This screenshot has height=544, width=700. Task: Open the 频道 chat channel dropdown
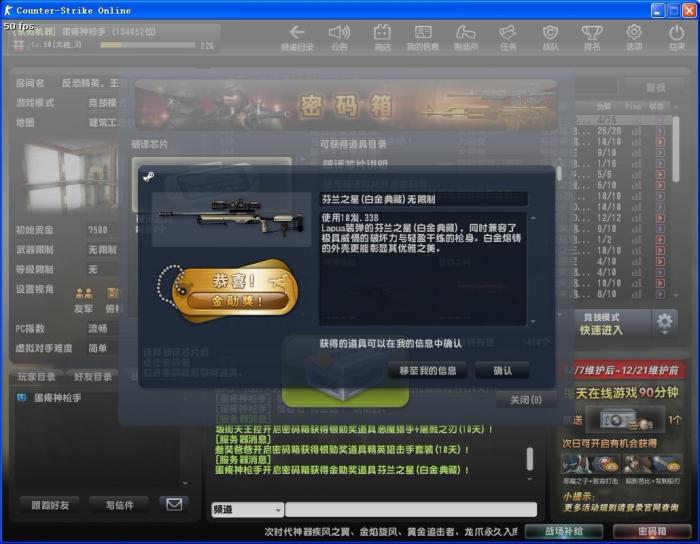click(x=247, y=509)
